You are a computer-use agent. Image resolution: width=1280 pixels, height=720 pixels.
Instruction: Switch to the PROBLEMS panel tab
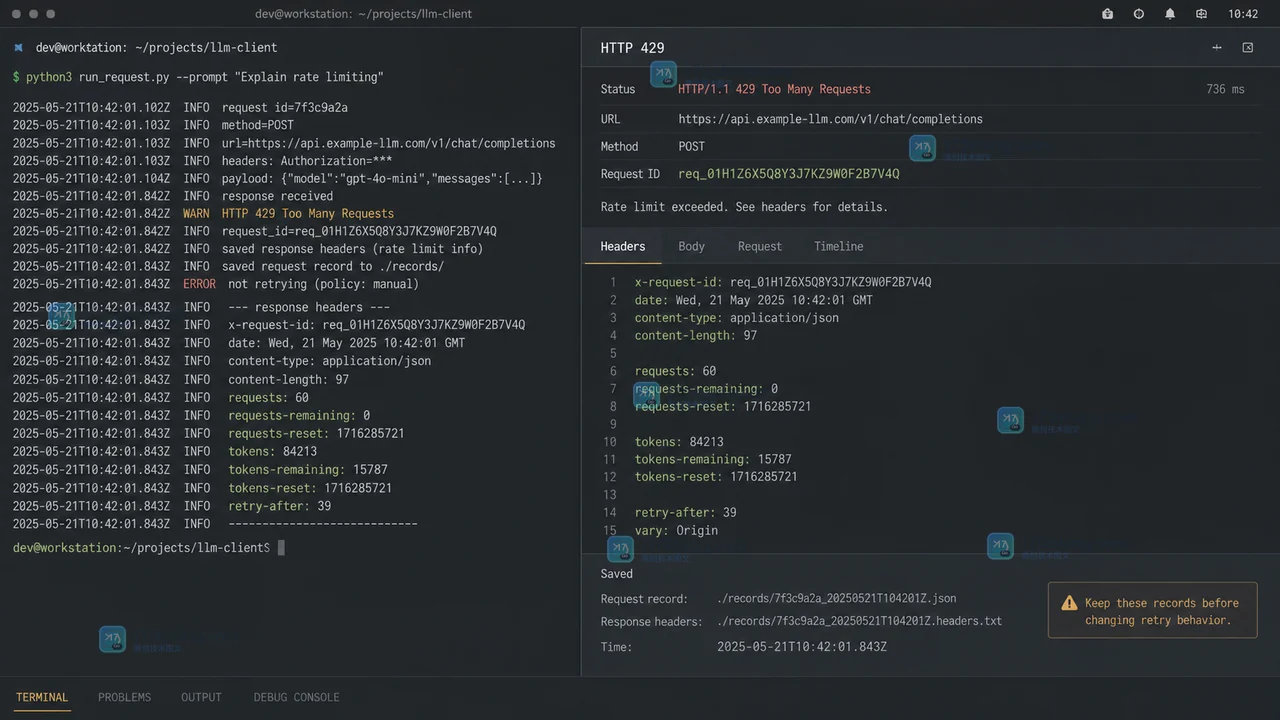[124, 697]
